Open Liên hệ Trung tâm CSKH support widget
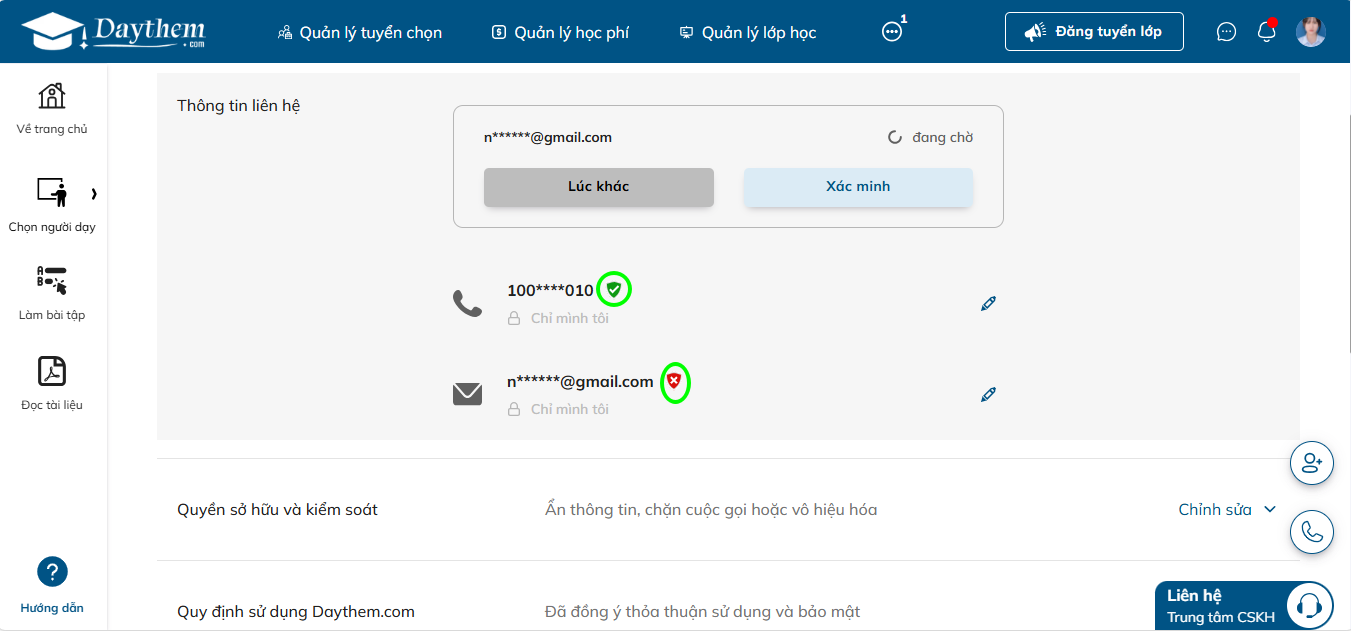The height and width of the screenshot is (631, 1351). pyautogui.click(x=1244, y=606)
